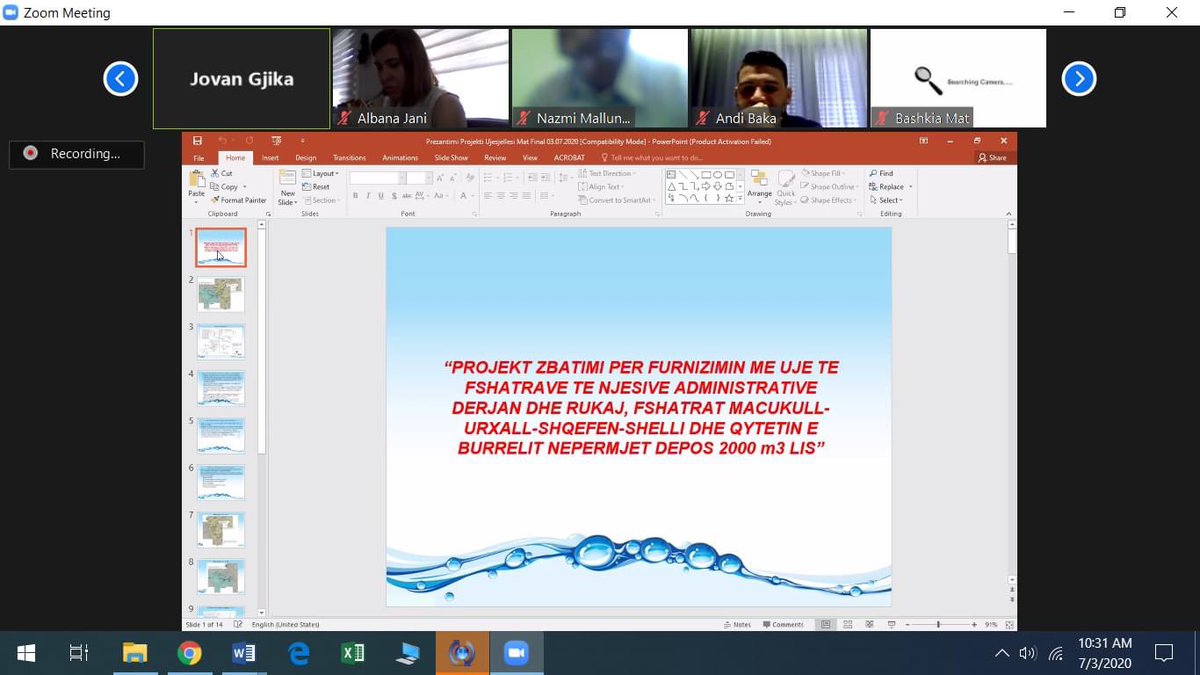Click the Save icon in PowerPoint title bar

pyautogui.click(x=197, y=141)
